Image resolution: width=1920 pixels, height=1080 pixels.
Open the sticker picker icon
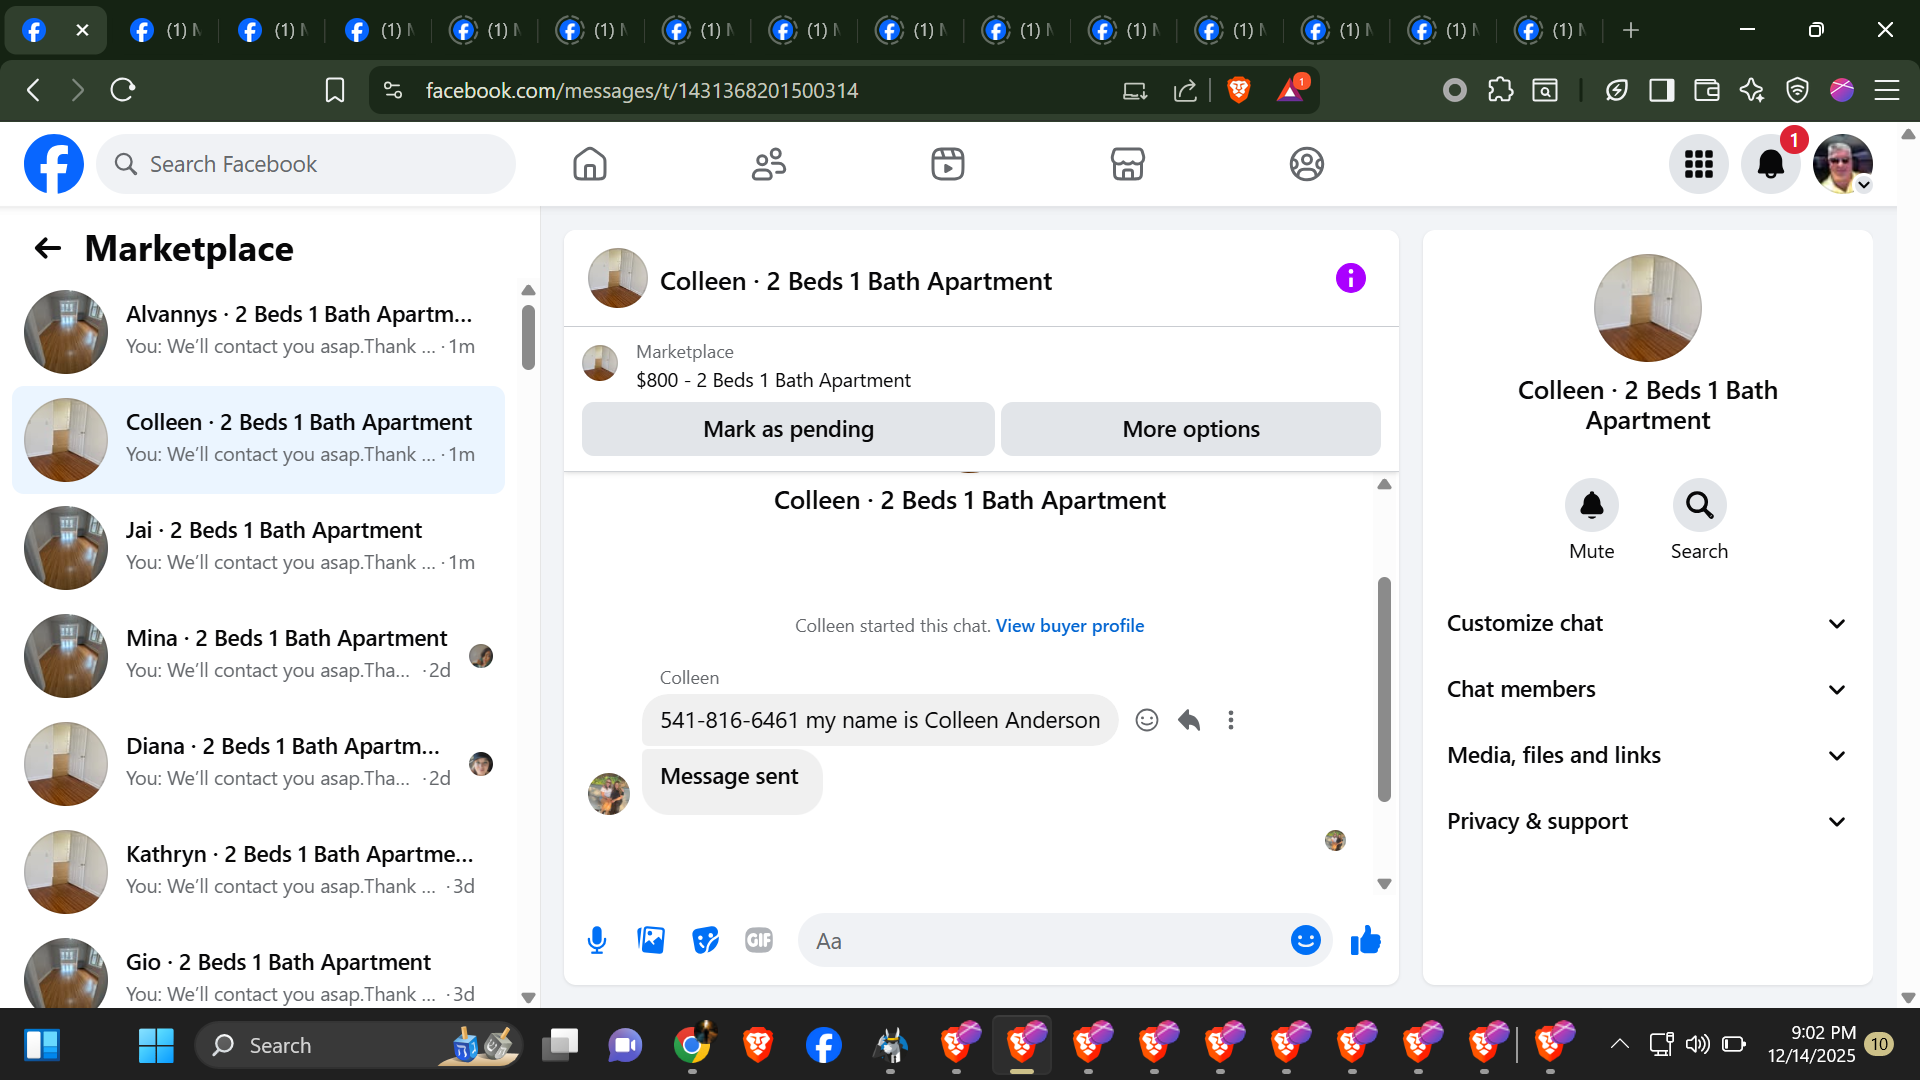(705, 940)
